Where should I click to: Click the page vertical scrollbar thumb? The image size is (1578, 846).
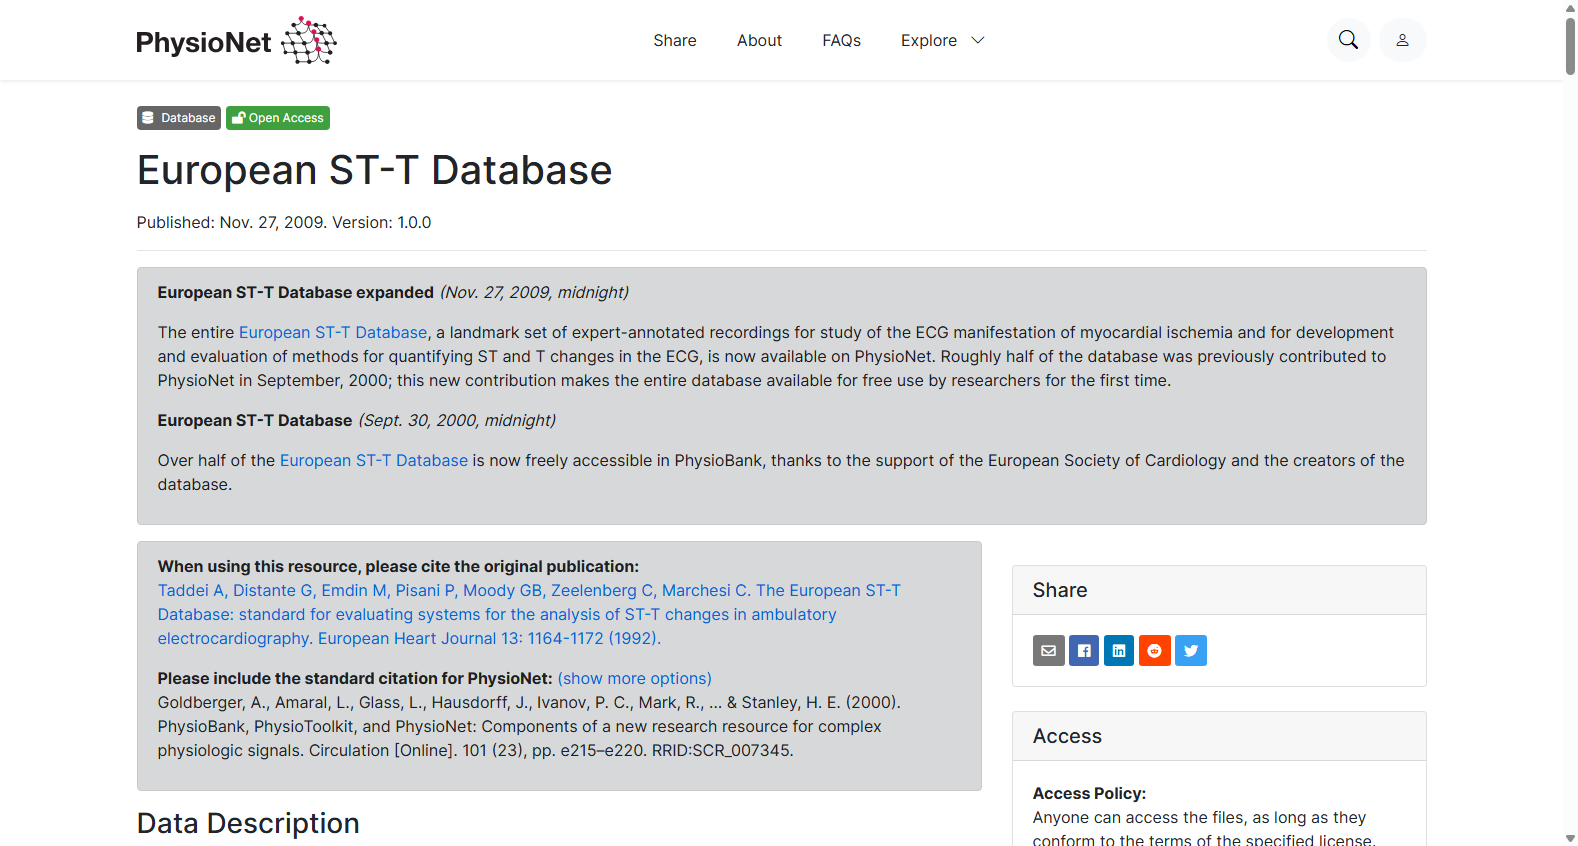tap(1570, 45)
